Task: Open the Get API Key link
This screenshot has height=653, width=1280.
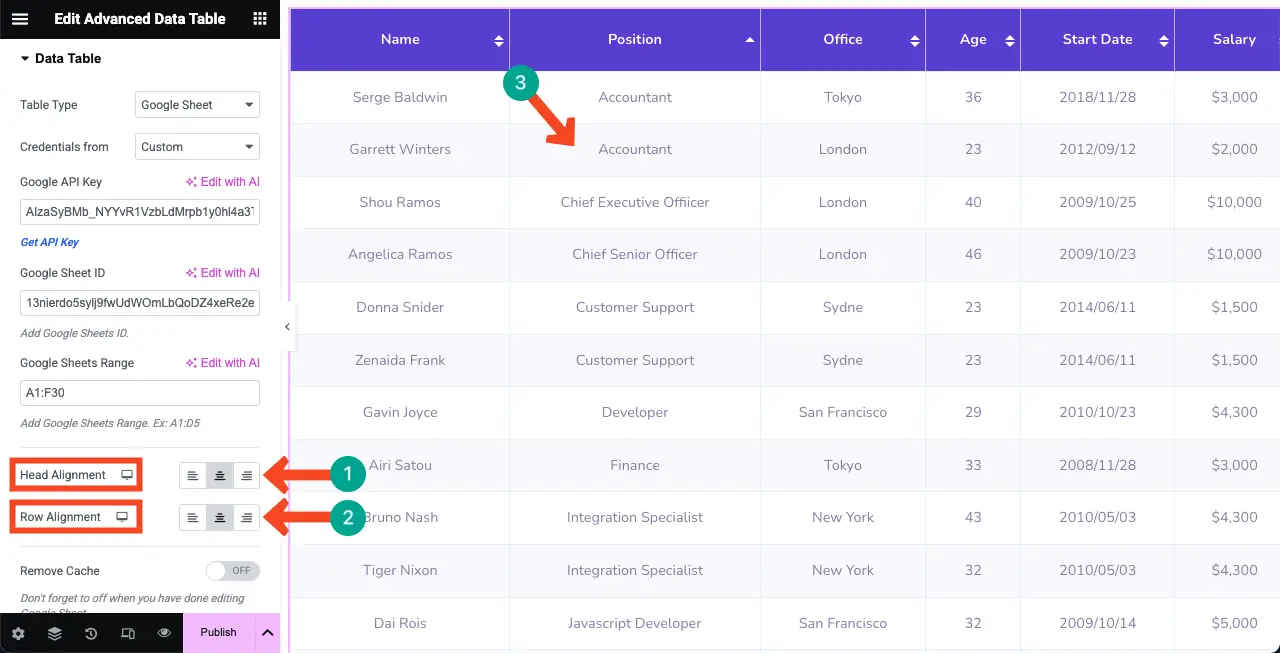Action: (49, 242)
